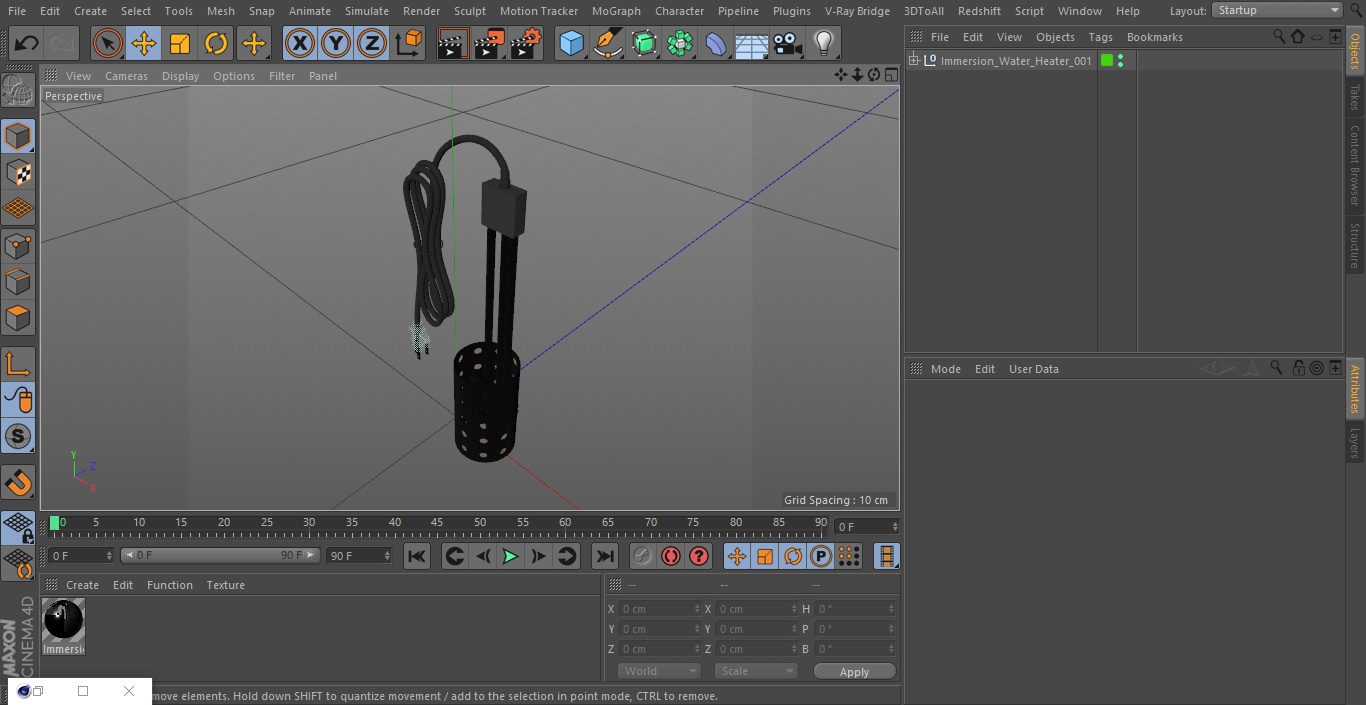Screen dimensions: 1366x705
Task: Click Locked Workplane icon
Action: point(18,528)
